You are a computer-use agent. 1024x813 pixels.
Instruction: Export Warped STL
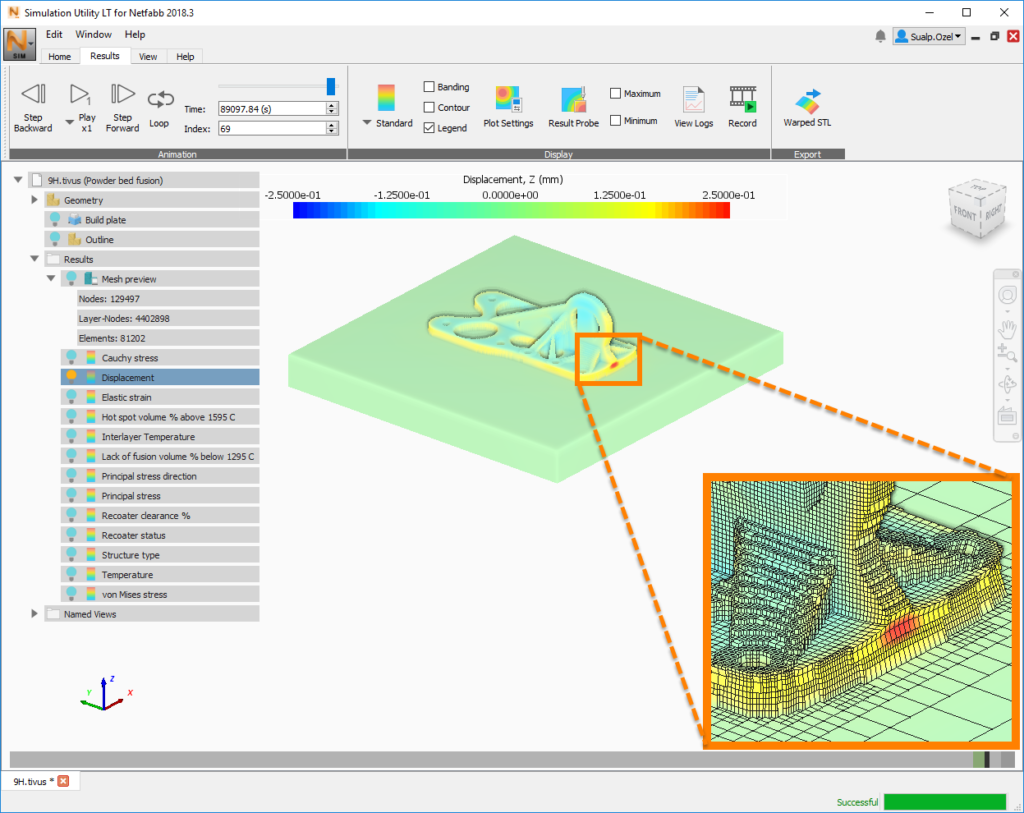(807, 101)
